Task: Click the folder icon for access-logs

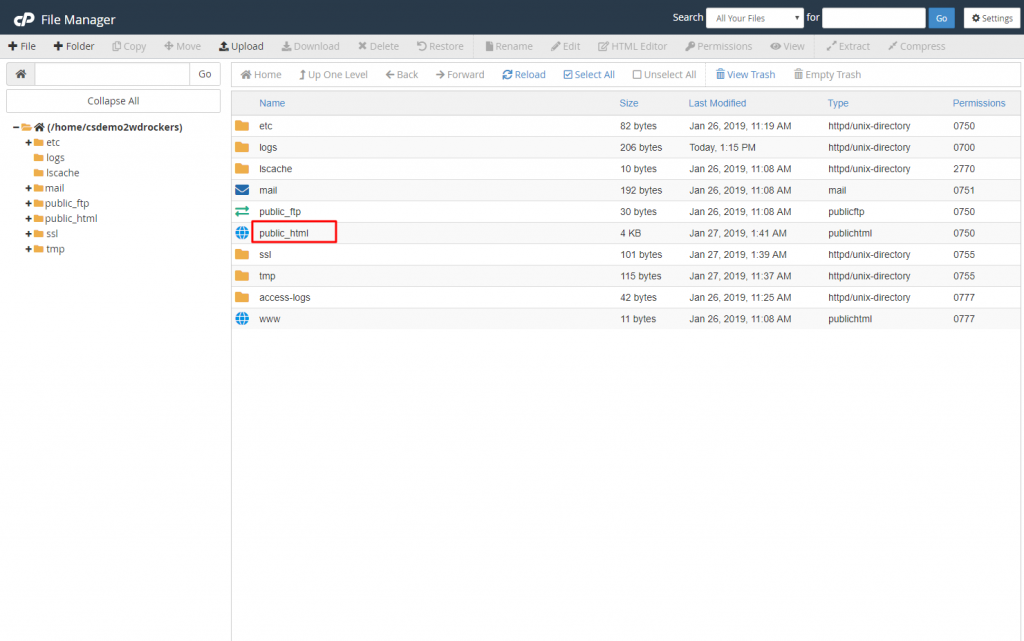Action: (241, 297)
